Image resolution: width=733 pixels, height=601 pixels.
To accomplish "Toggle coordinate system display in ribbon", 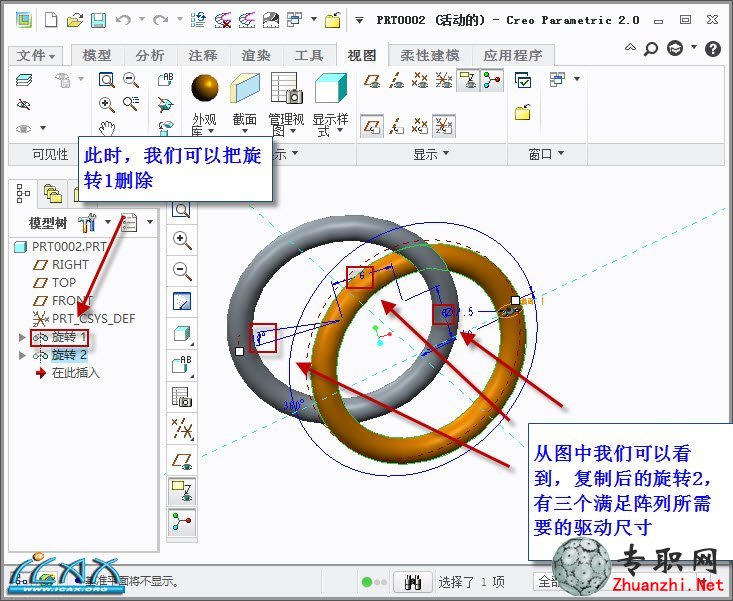I will 444,80.
